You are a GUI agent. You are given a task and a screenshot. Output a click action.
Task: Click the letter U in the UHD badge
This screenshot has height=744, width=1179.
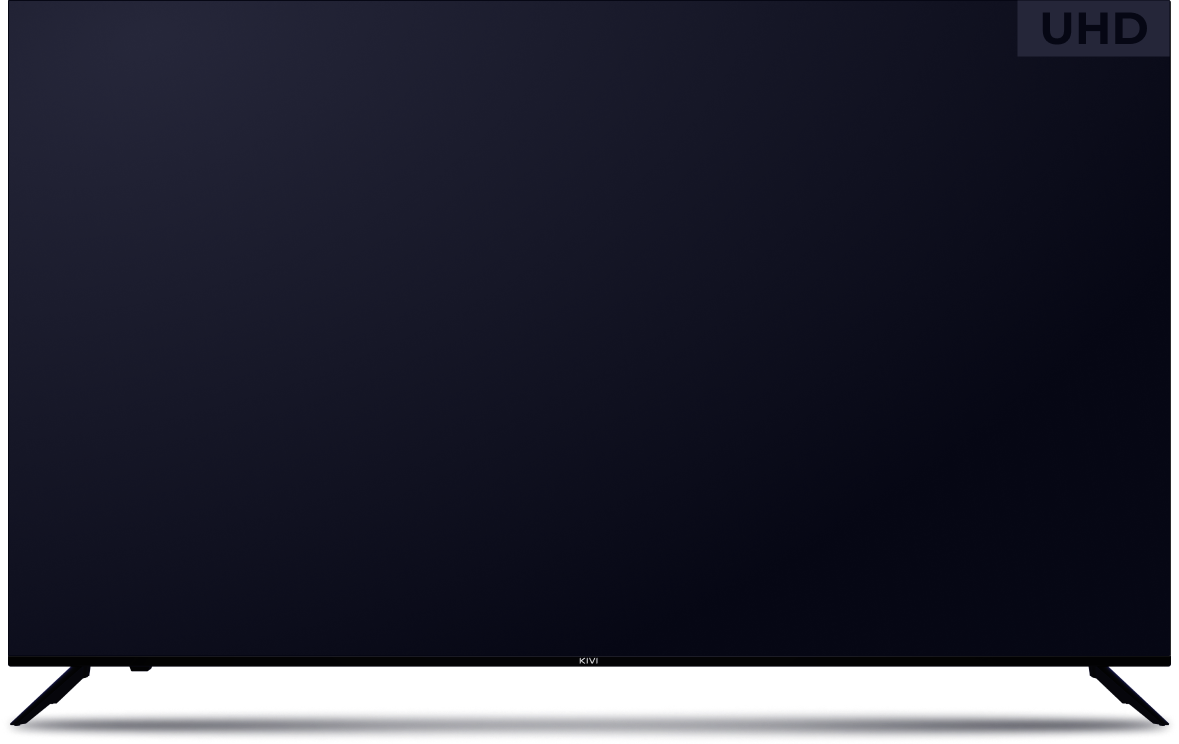click(1058, 29)
